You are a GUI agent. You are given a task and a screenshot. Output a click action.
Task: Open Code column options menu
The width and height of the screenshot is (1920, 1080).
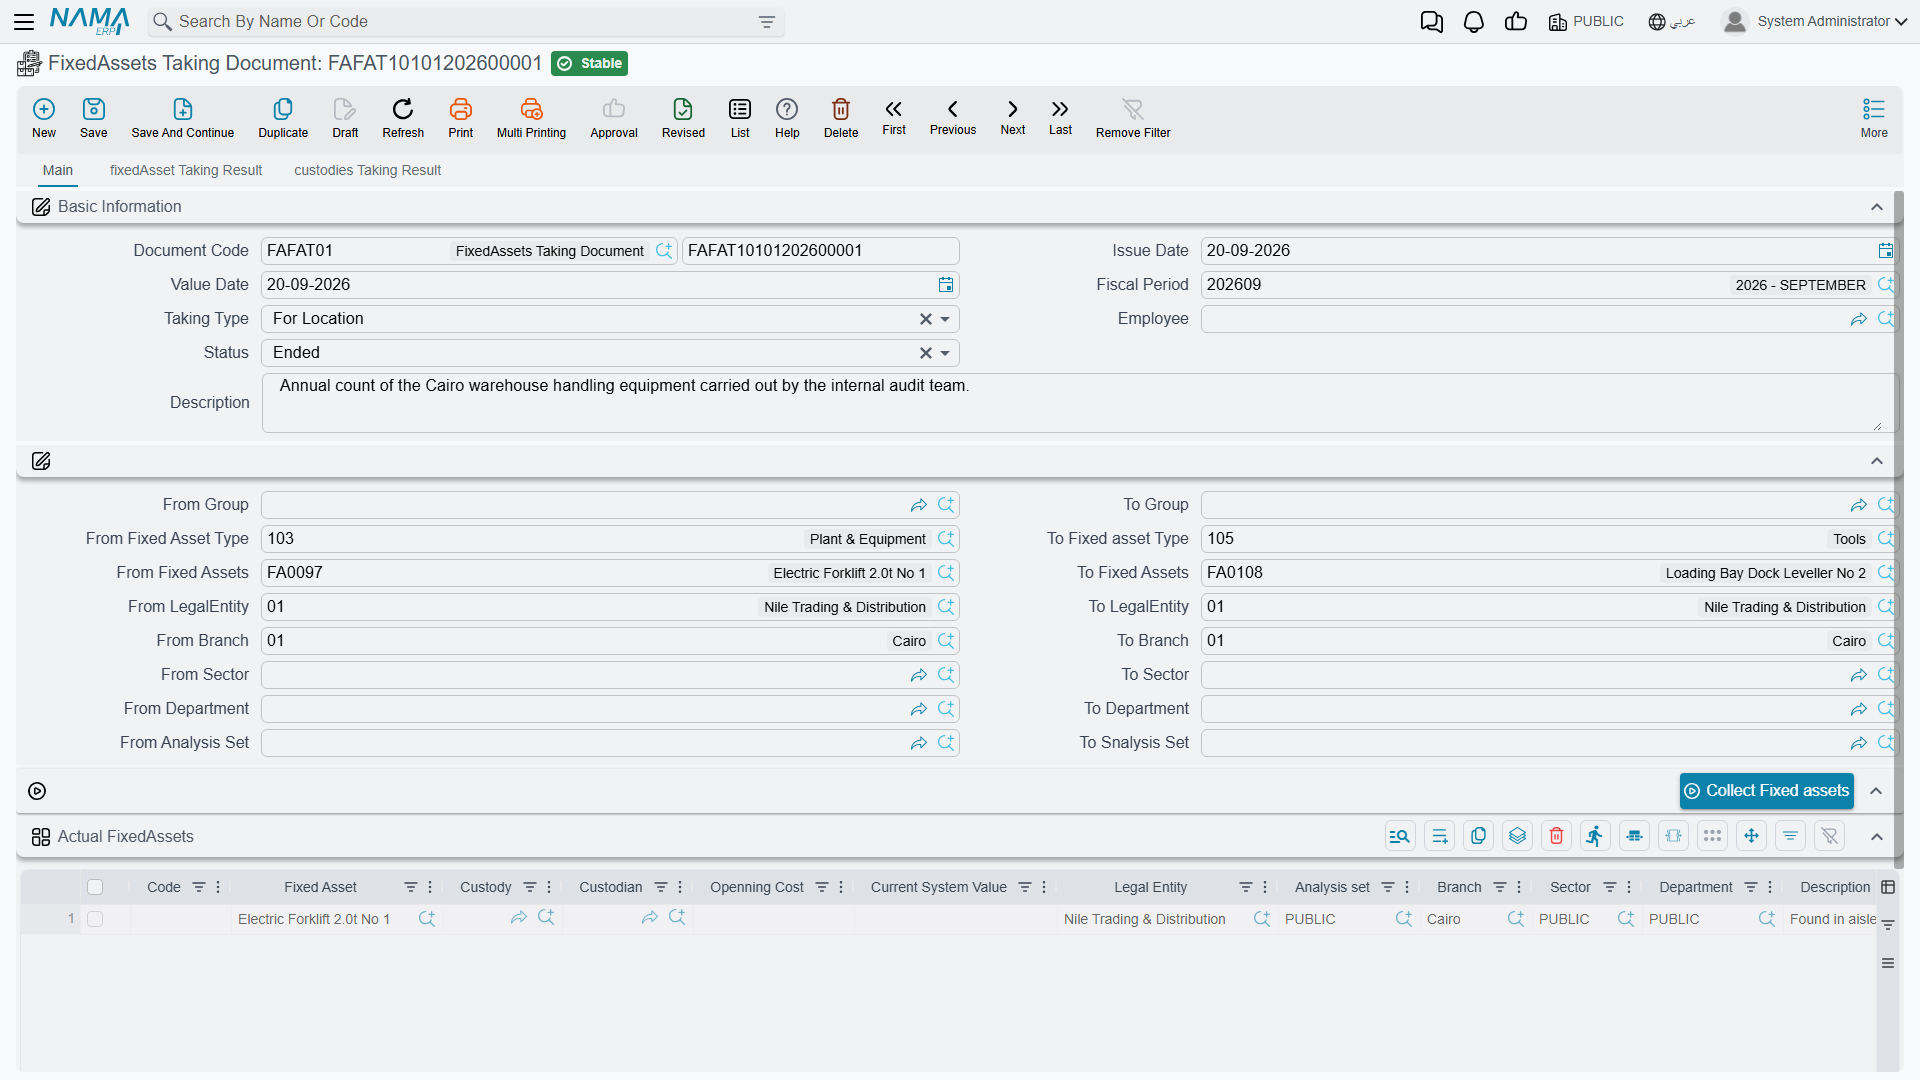(x=218, y=887)
